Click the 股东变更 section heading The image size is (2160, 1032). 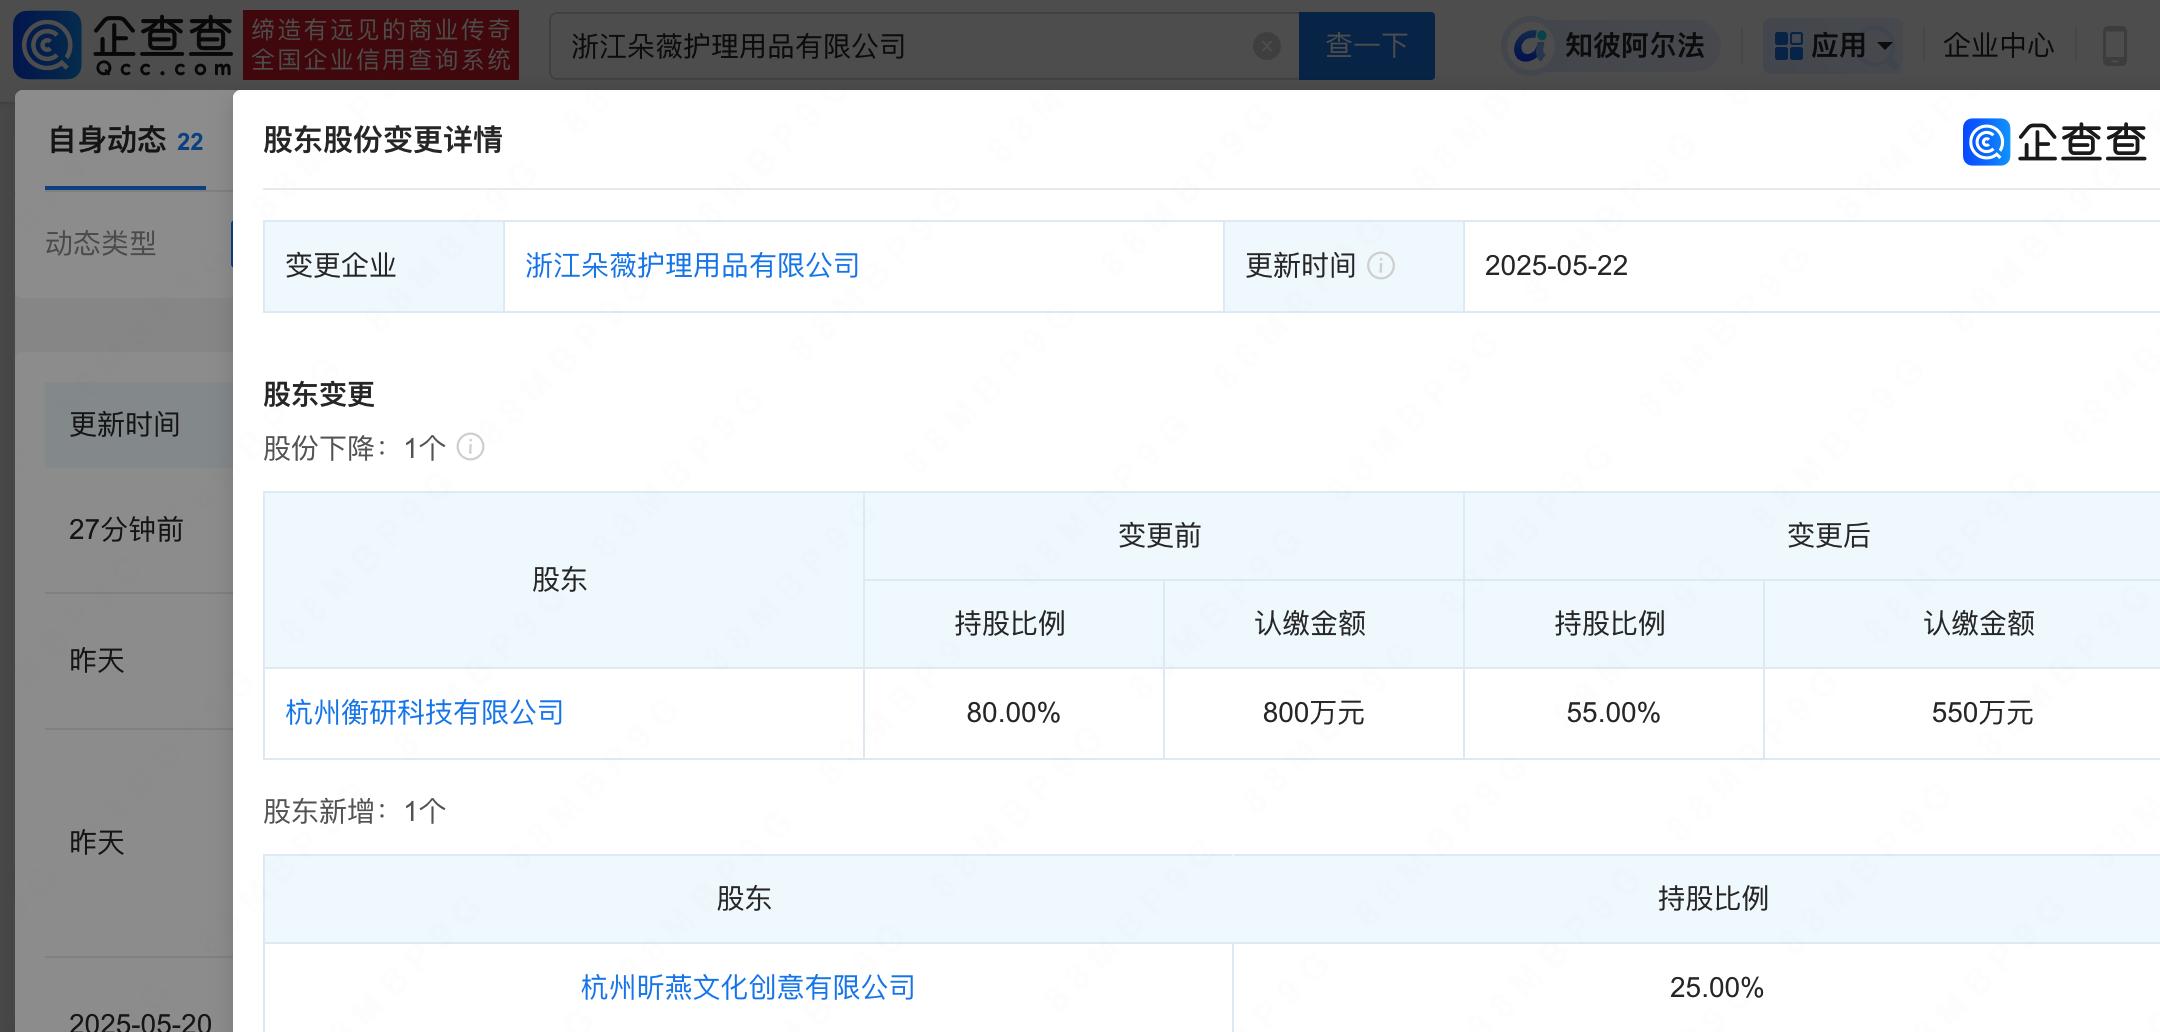pyautogui.click(x=318, y=395)
